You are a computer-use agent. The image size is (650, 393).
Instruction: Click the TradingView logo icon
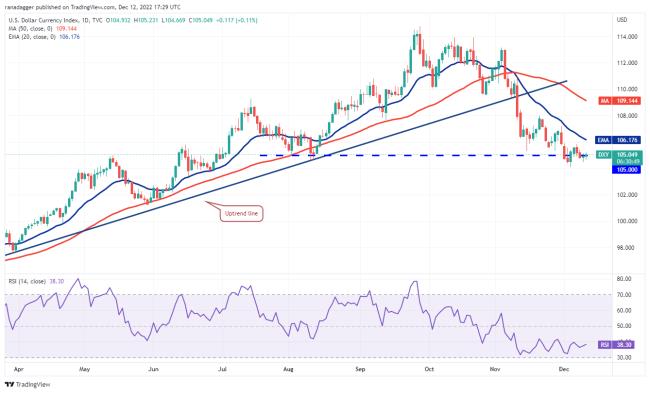8,385
